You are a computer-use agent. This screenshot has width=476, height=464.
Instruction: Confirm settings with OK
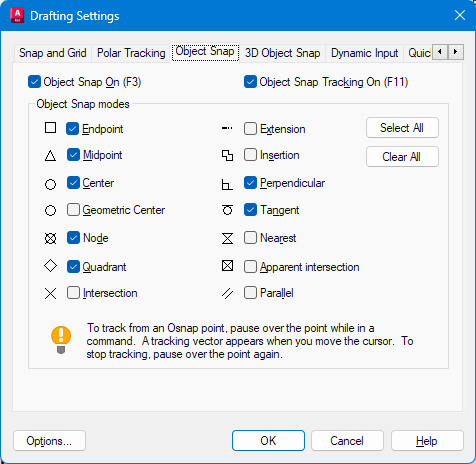tap(268, 441)
